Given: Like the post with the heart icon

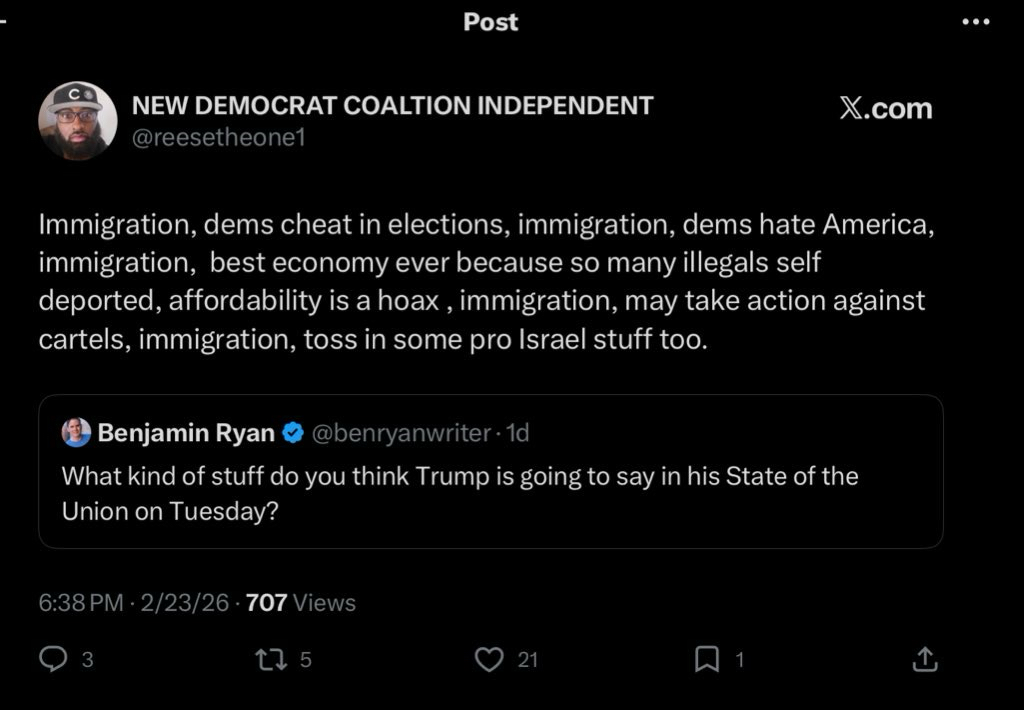Looking at the screenshot, I should pyautogui.click(x=488, y=659).
